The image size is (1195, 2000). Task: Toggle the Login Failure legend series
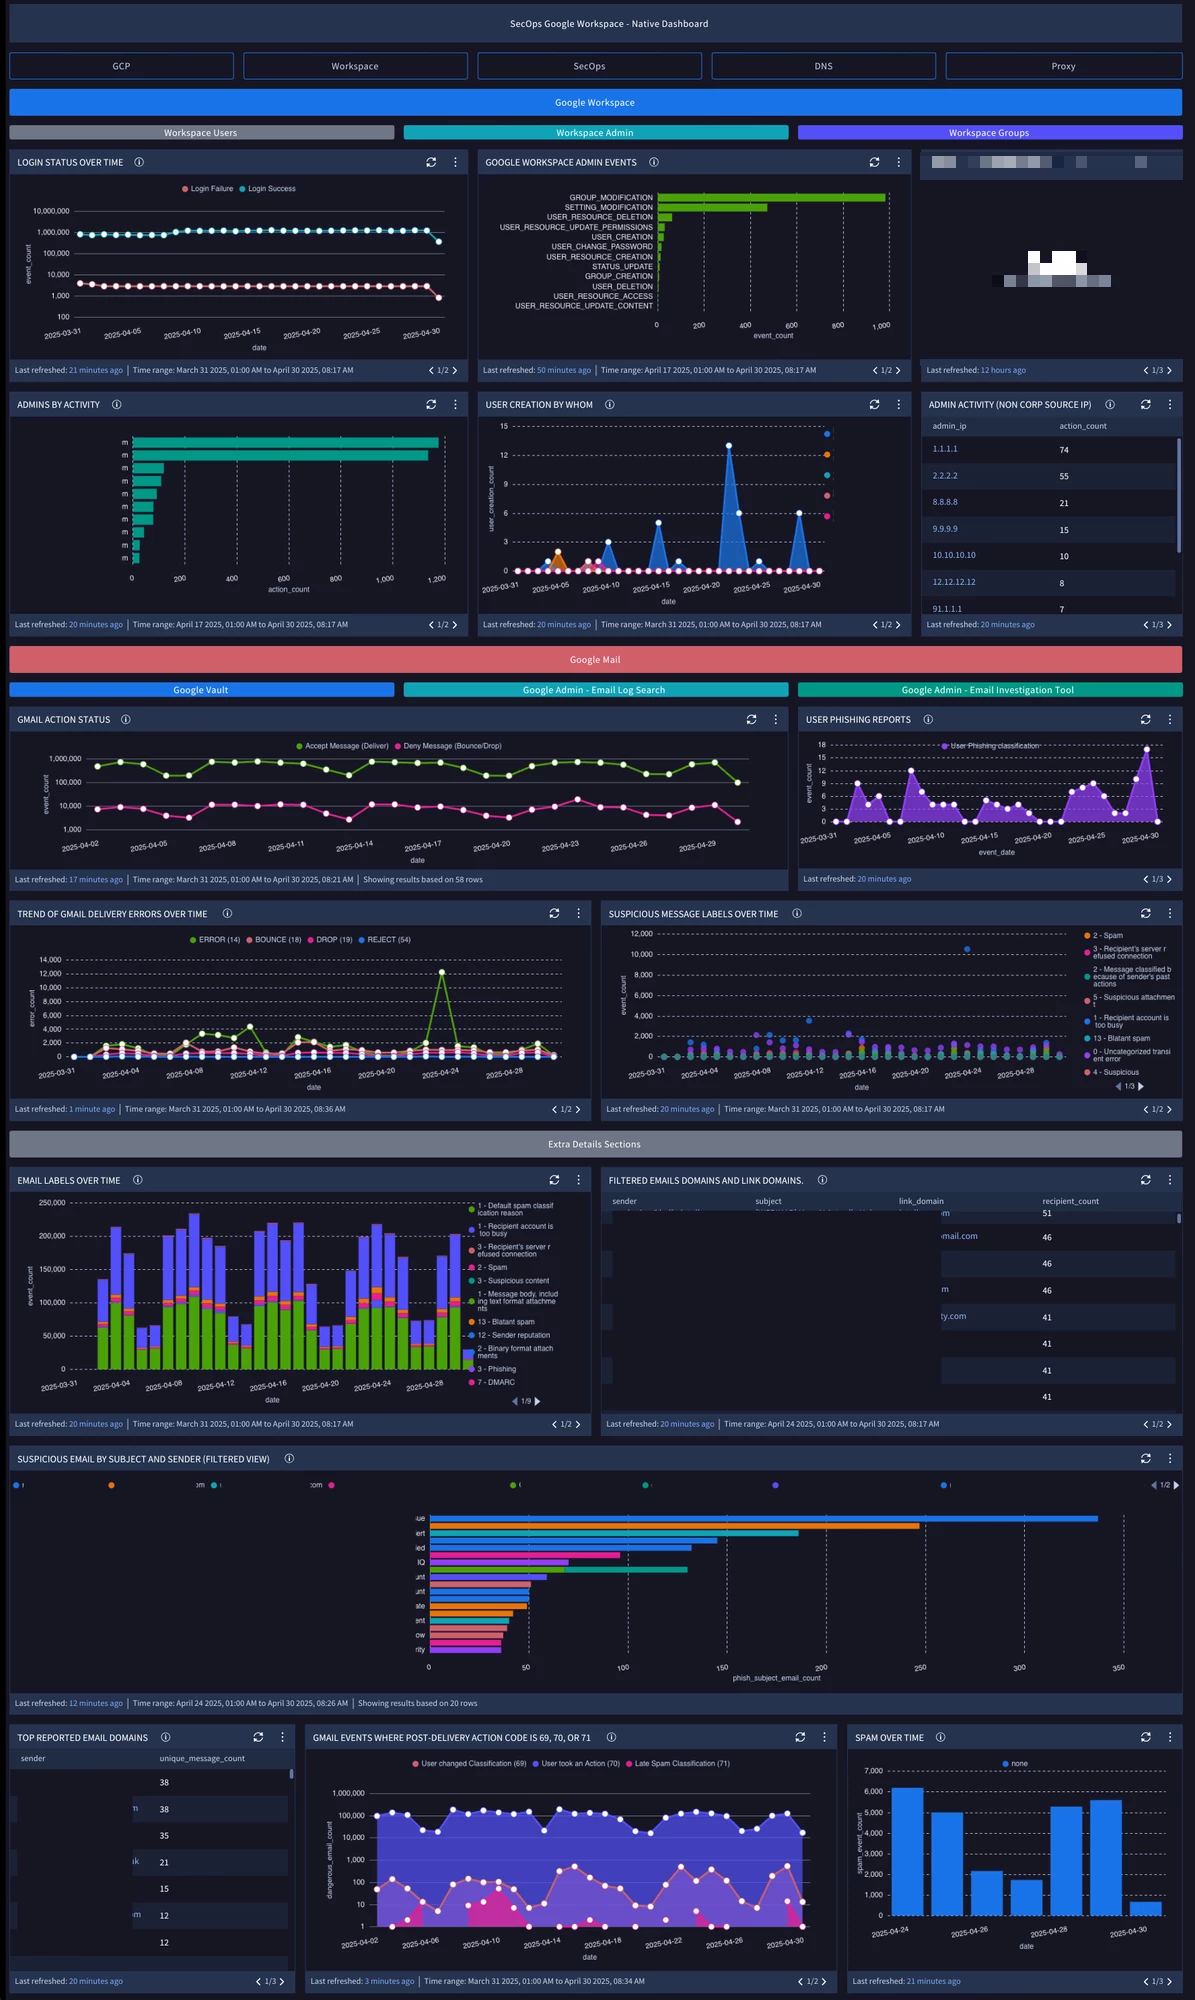click(207, 189)
